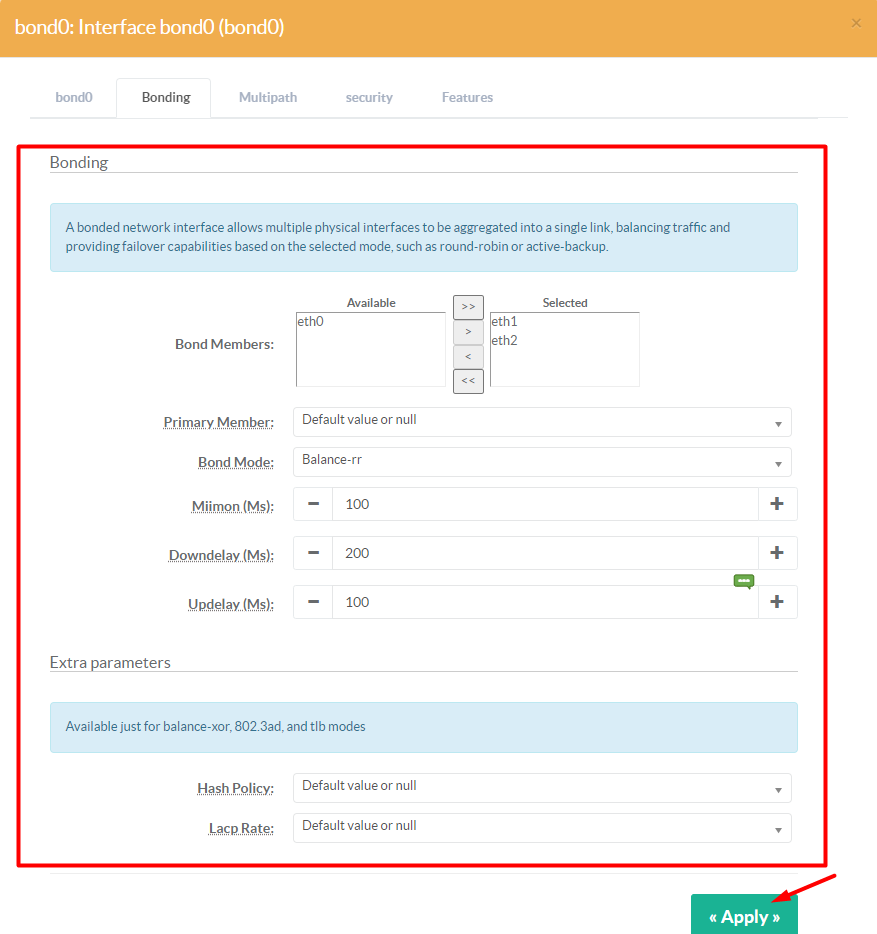Screen dimensions: 877x934
Task: Remove a selected member with the < arrow
Action: (468, 356)
